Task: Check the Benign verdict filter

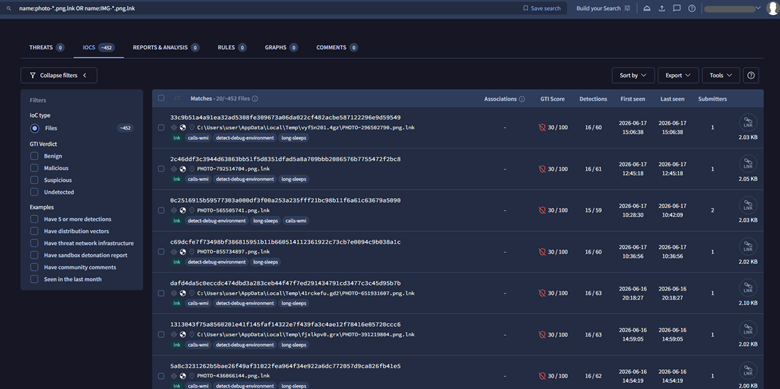Action: [34, 156]
